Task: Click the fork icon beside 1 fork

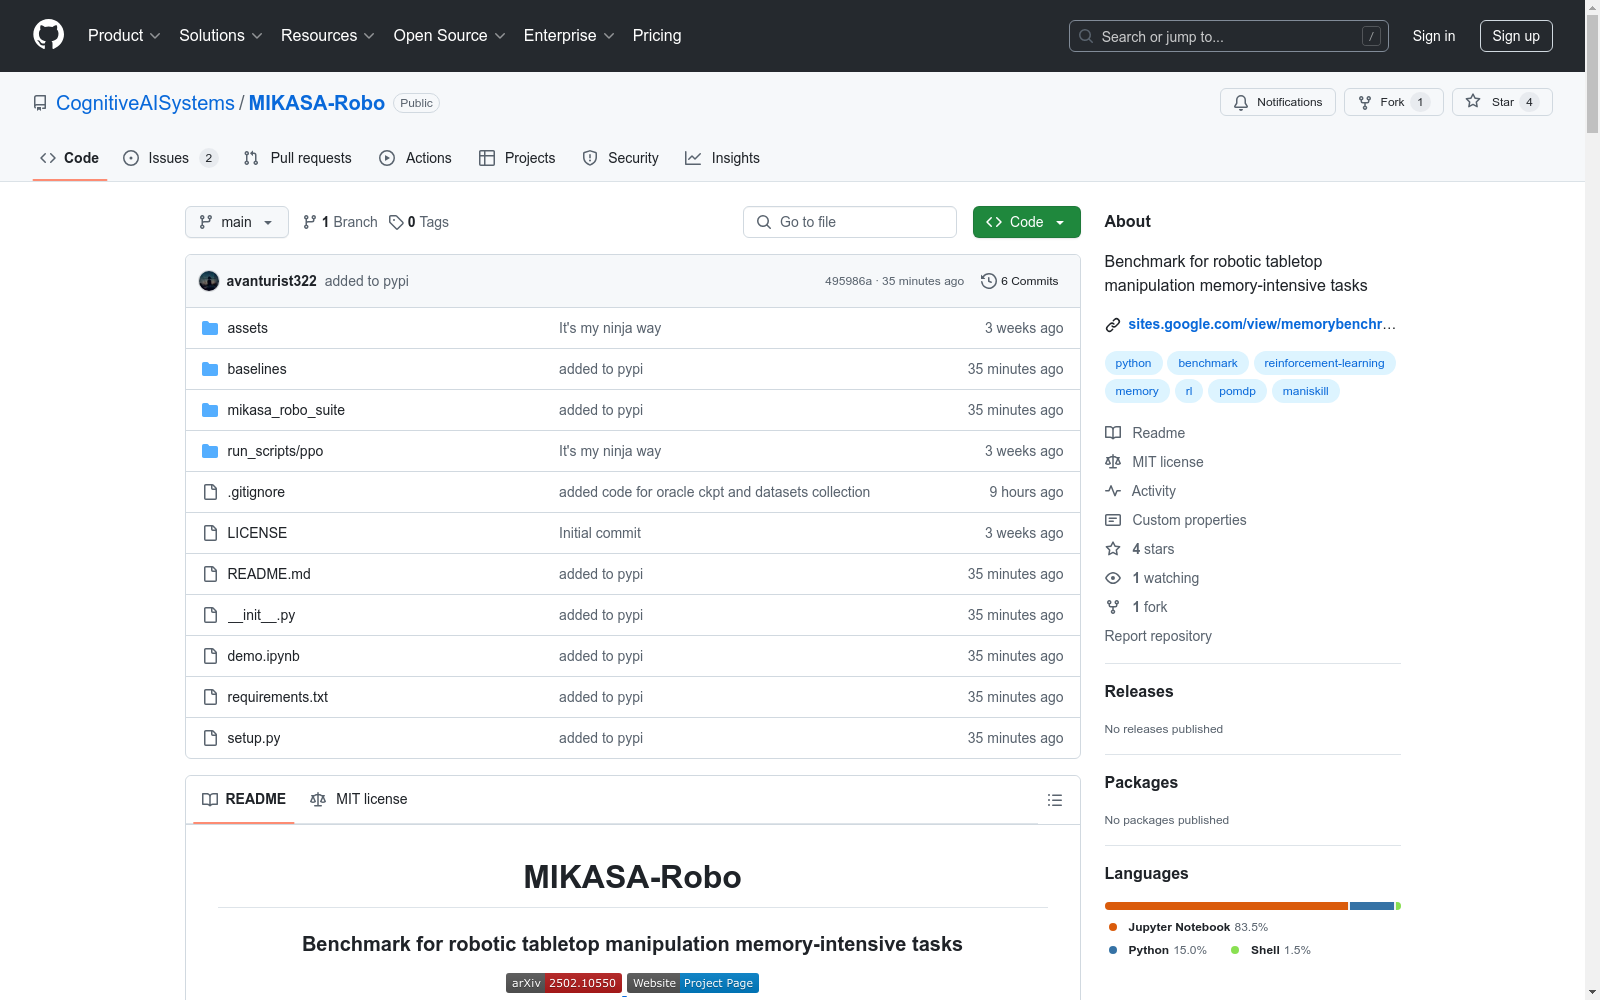Action: pos(1113,607)
